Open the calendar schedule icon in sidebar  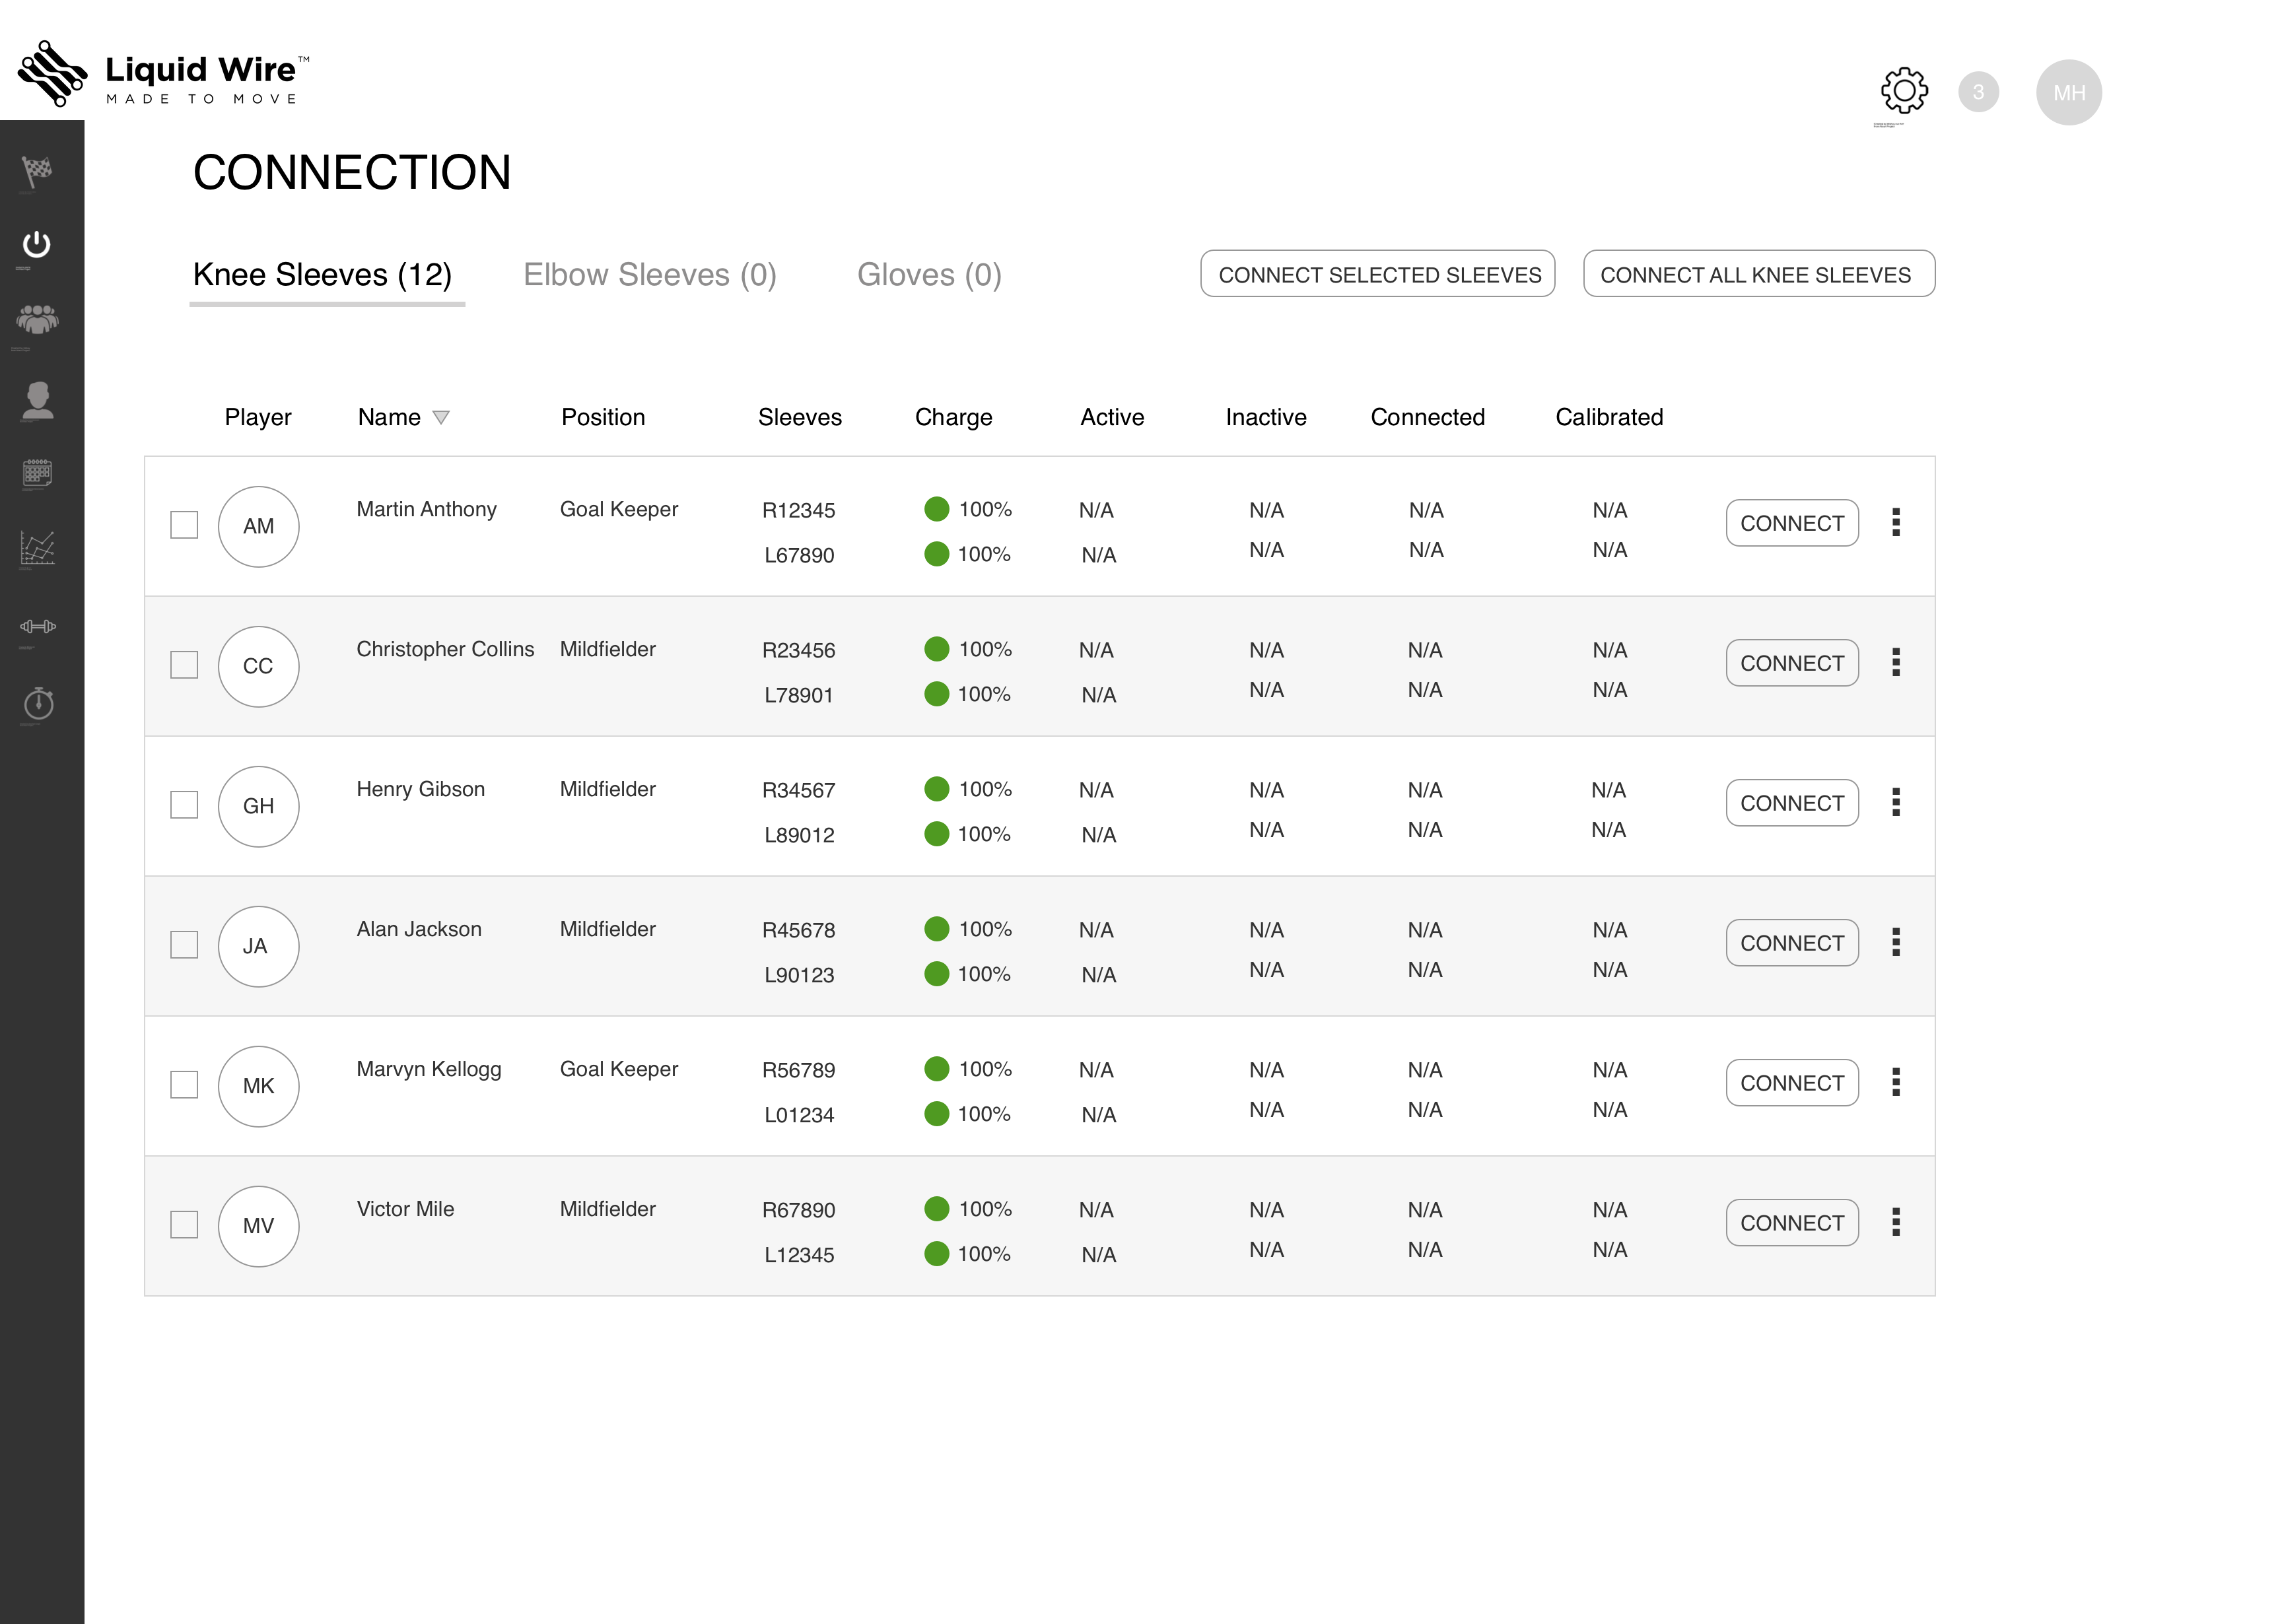39,473
